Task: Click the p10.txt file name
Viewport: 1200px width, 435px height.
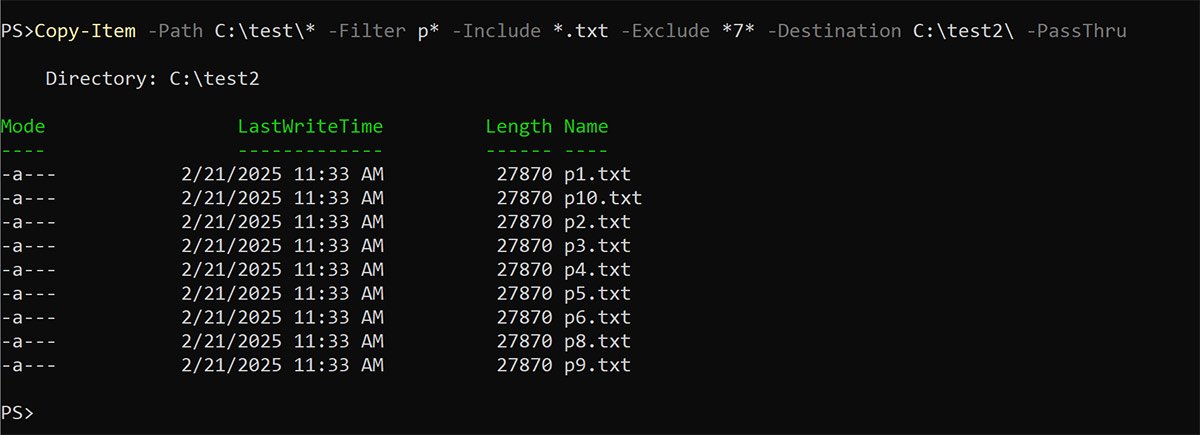Action: 603,198
